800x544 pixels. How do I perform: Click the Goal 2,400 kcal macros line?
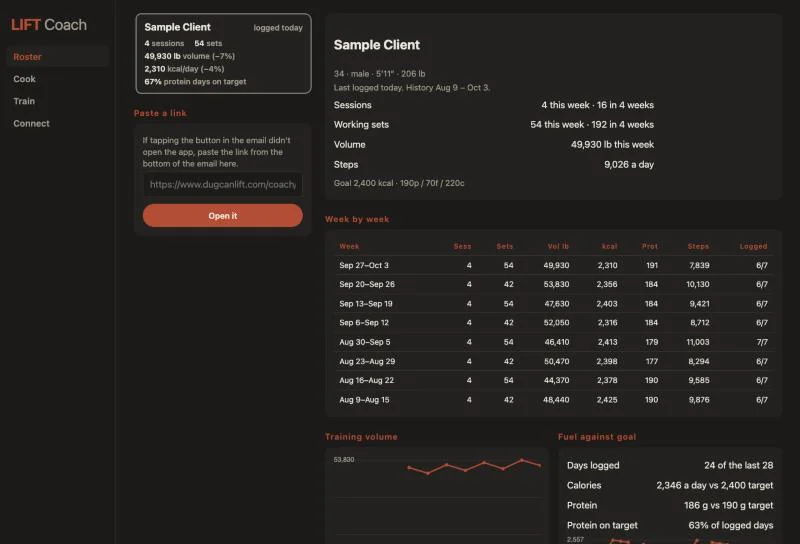click(x=399, y=183)
